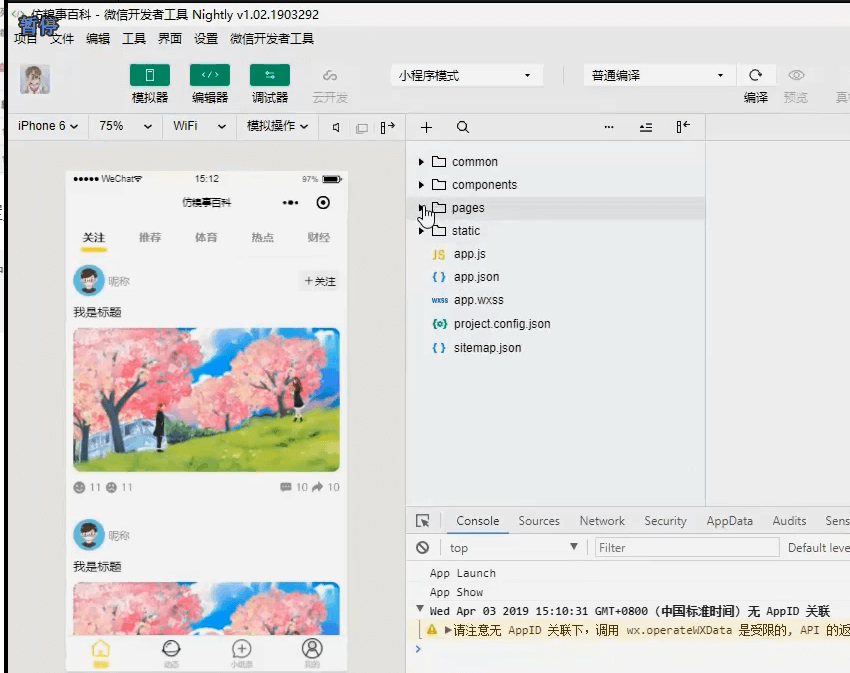Viewport: 850px width, 673px height.
Task: Toggle the 调试器 debugger panel button
Action: 269,75
